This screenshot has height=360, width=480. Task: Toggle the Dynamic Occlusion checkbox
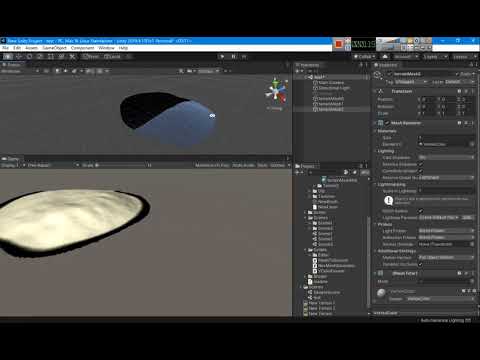(x=421, y=264)
